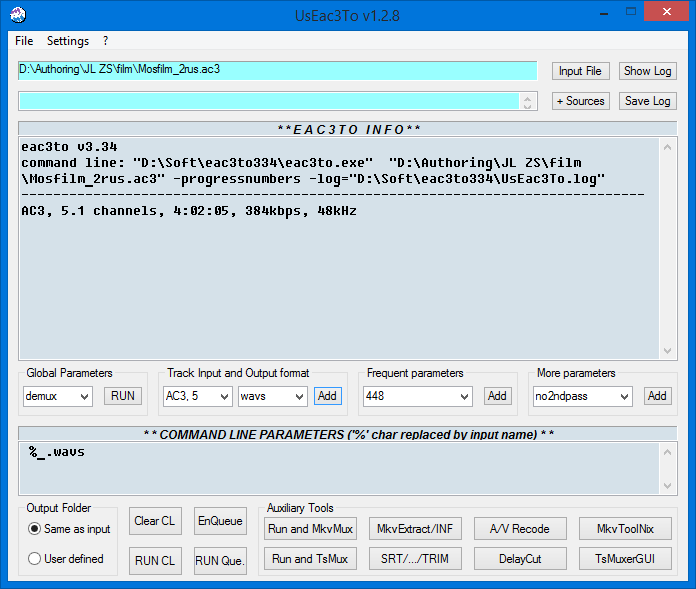Maximize the UsEac3To window

pyautogui.click(x=631, y=12)
